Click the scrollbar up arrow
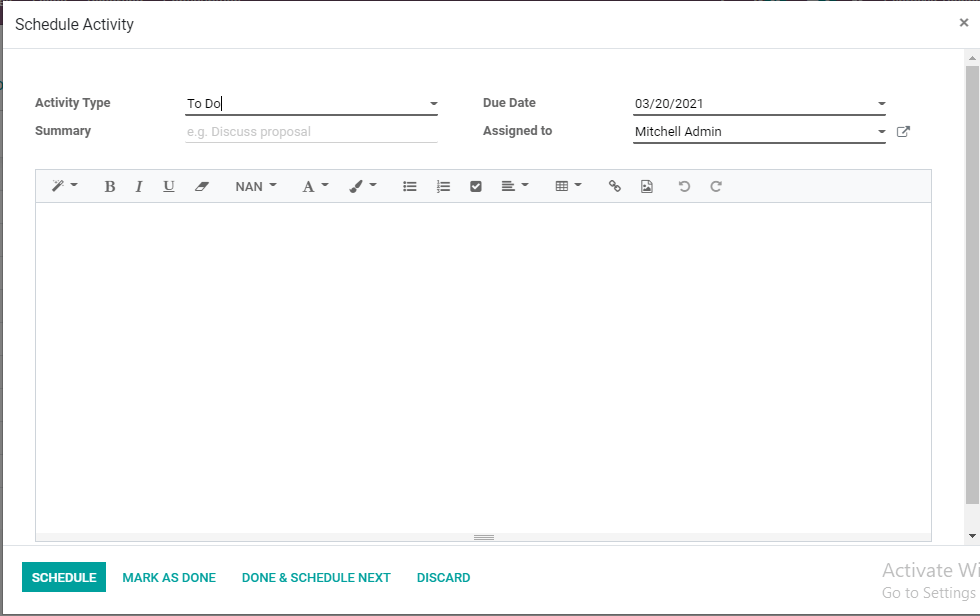980x616 pixels. pos(972,58)
